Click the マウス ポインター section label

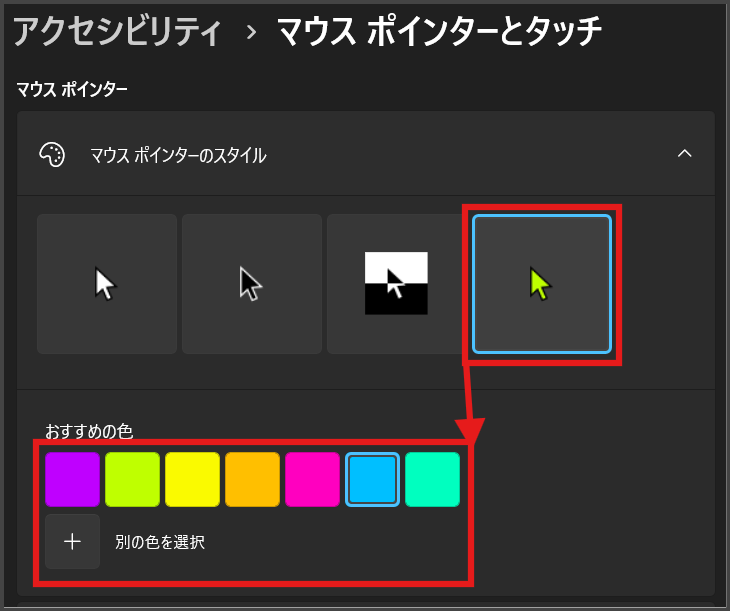[x=72, y=90]
